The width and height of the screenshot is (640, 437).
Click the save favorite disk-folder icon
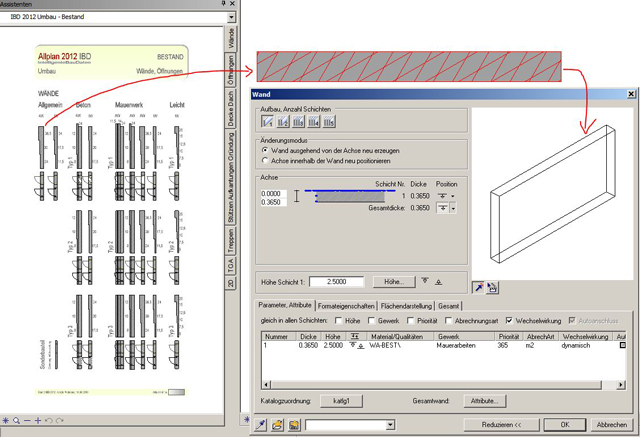pyautogui.click(x=295, y=425)
